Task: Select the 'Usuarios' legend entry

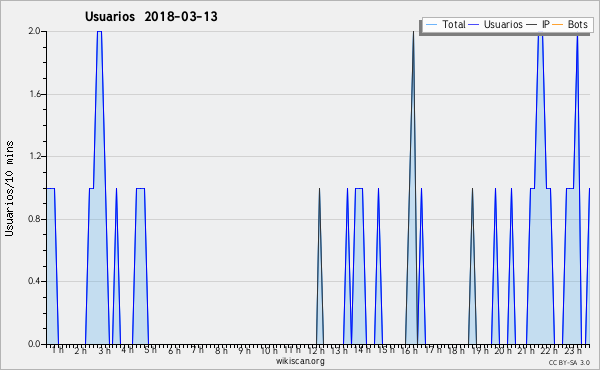Action: coord(503,24)
